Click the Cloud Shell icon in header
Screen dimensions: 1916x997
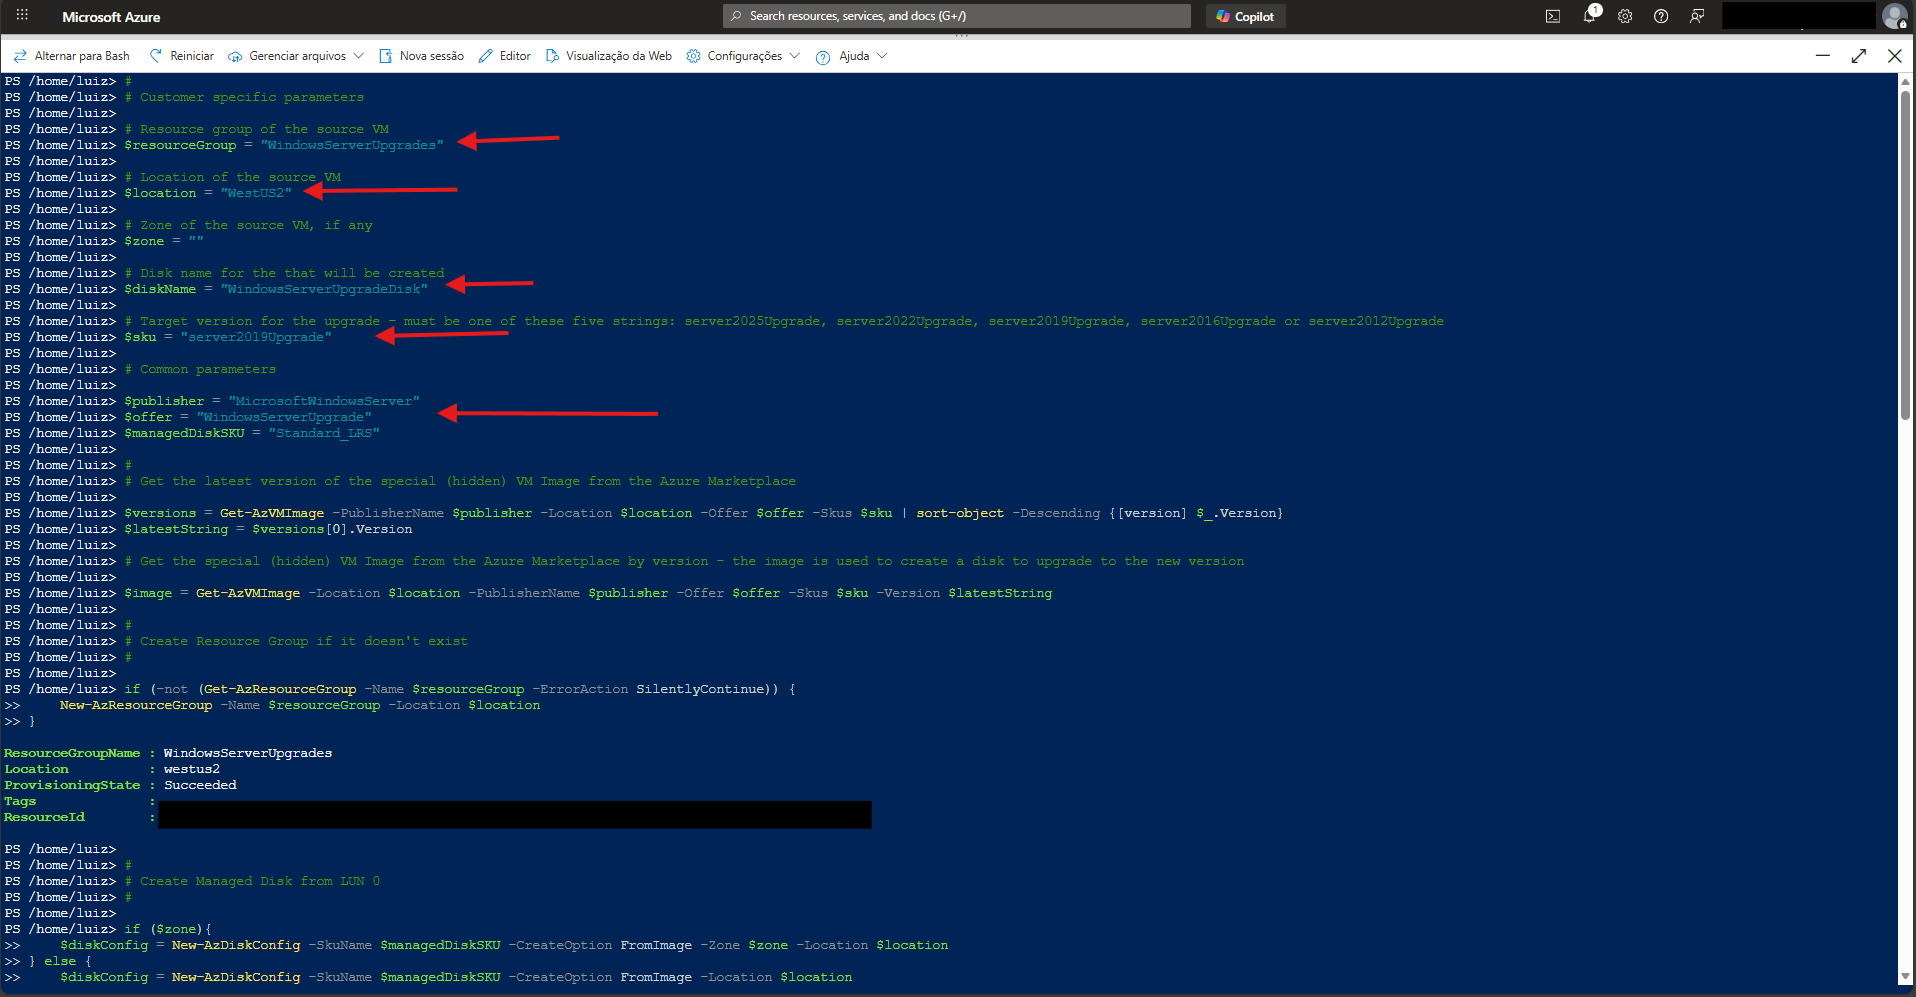point(1552,16)
